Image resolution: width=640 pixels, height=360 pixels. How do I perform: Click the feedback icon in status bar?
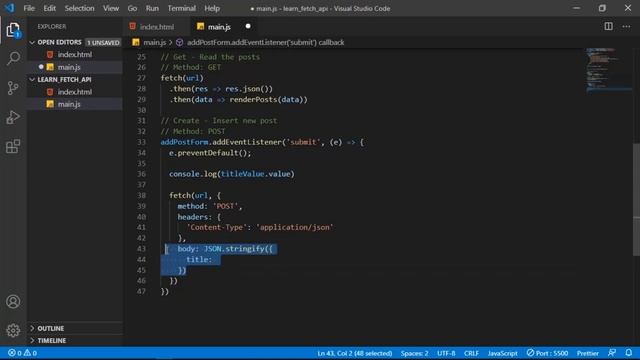pyautogui.click(x=611, y=353)
